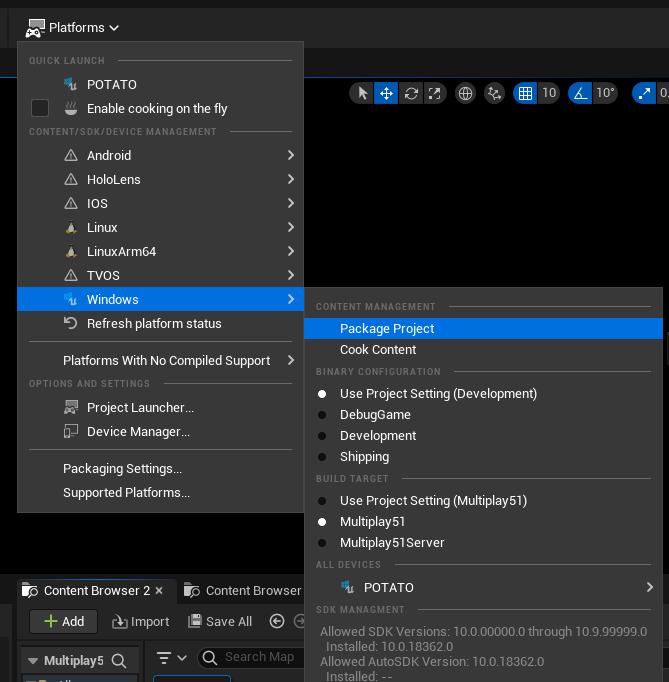Click Package Project menu entry
The image size is (669, 682).
387,329
